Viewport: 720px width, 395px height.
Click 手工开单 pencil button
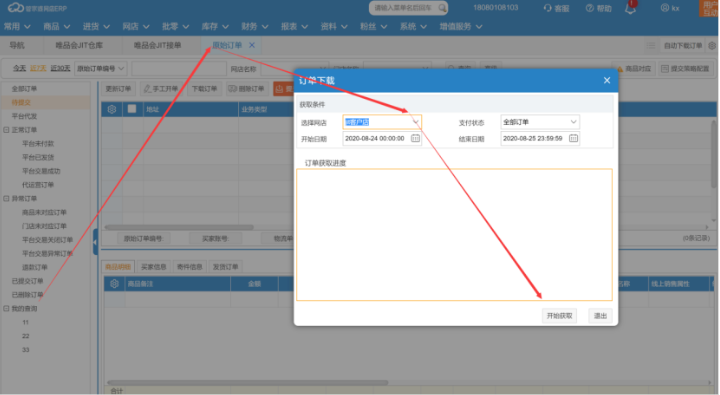(161, 89)
